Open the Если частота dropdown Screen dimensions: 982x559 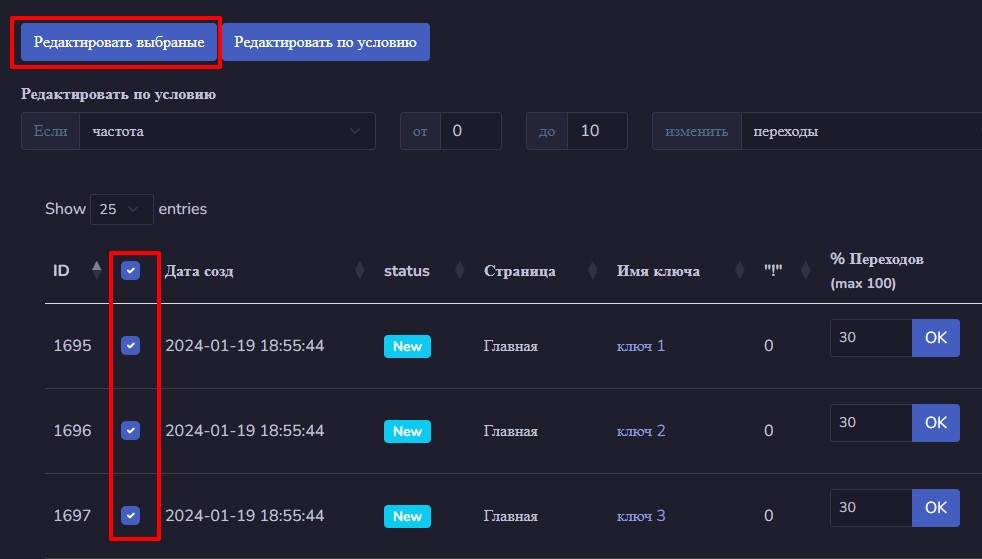pos(227,131)
